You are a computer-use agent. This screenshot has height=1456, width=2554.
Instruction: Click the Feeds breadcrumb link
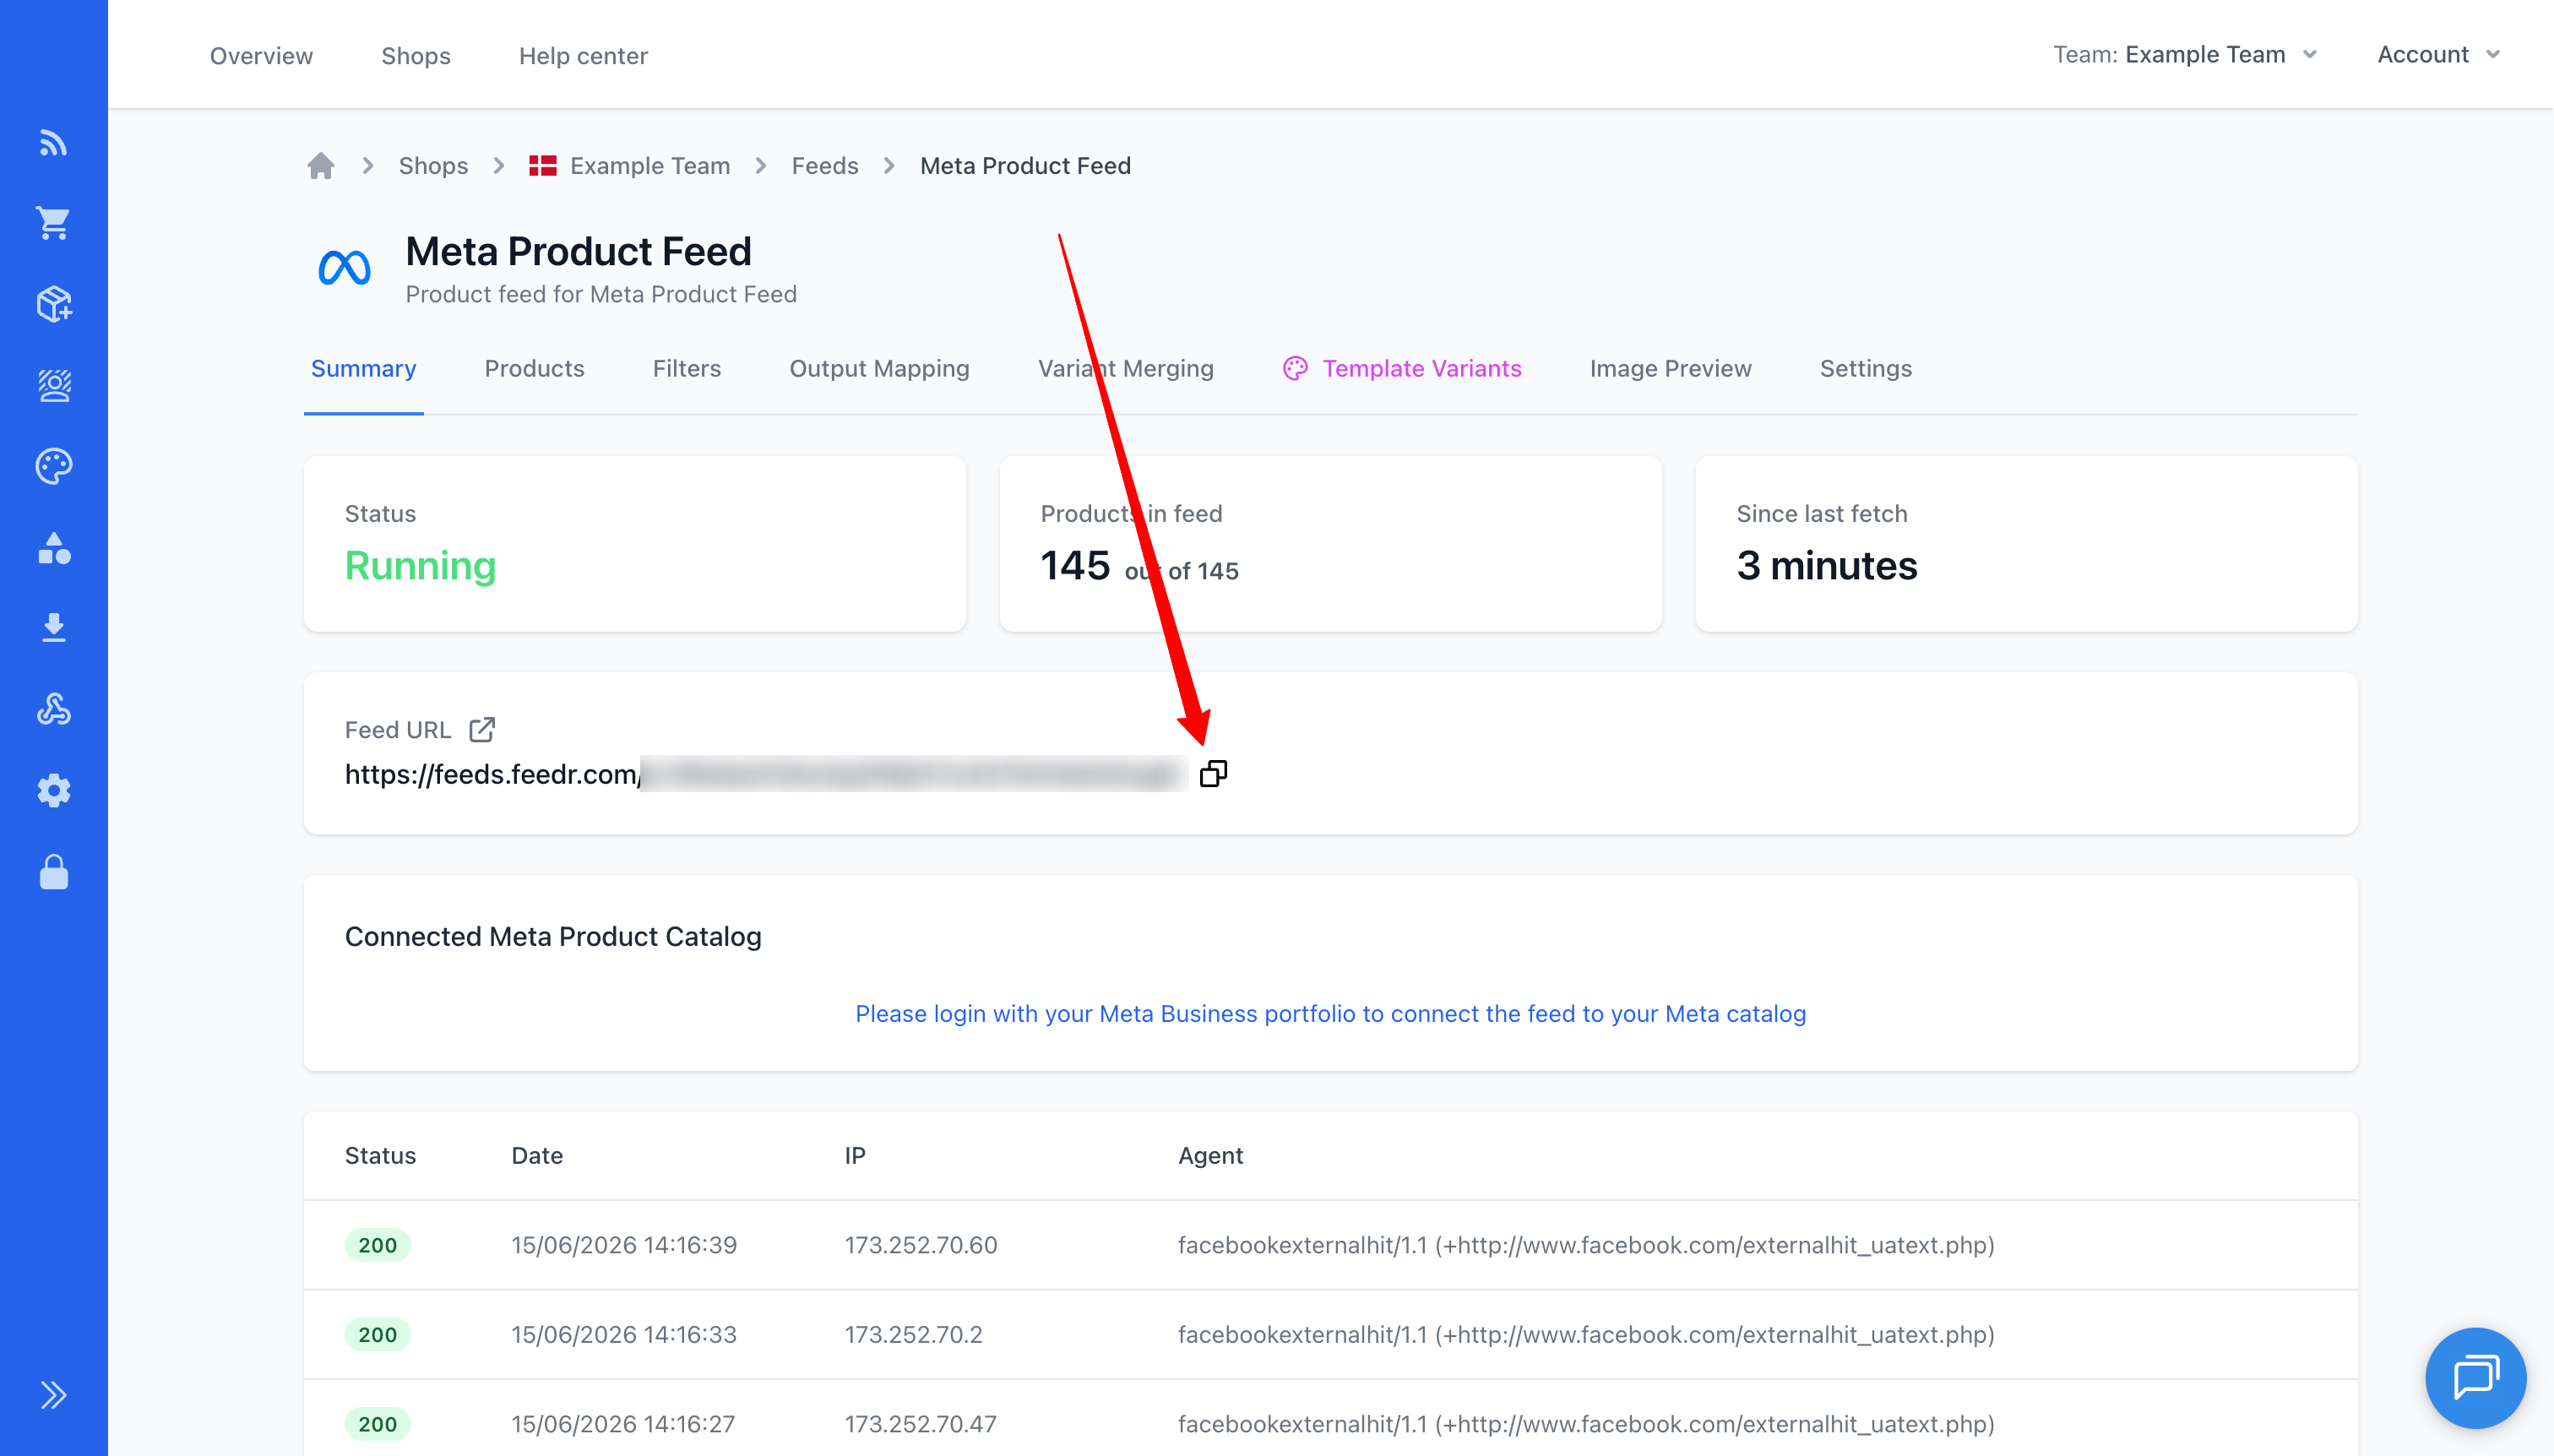coord(824,165)
